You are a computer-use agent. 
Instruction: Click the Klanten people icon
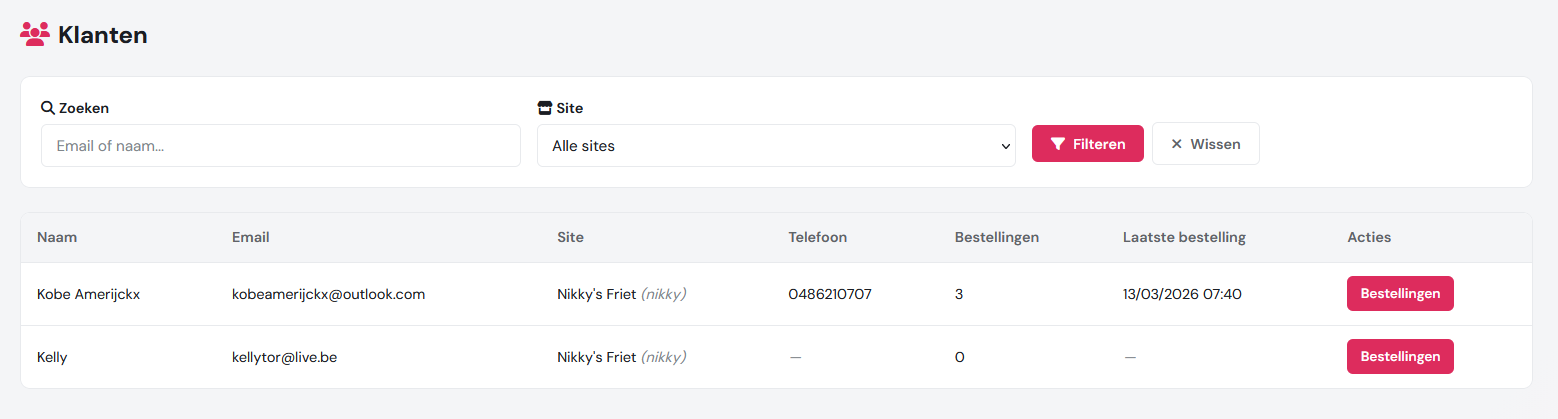point(35,34)
